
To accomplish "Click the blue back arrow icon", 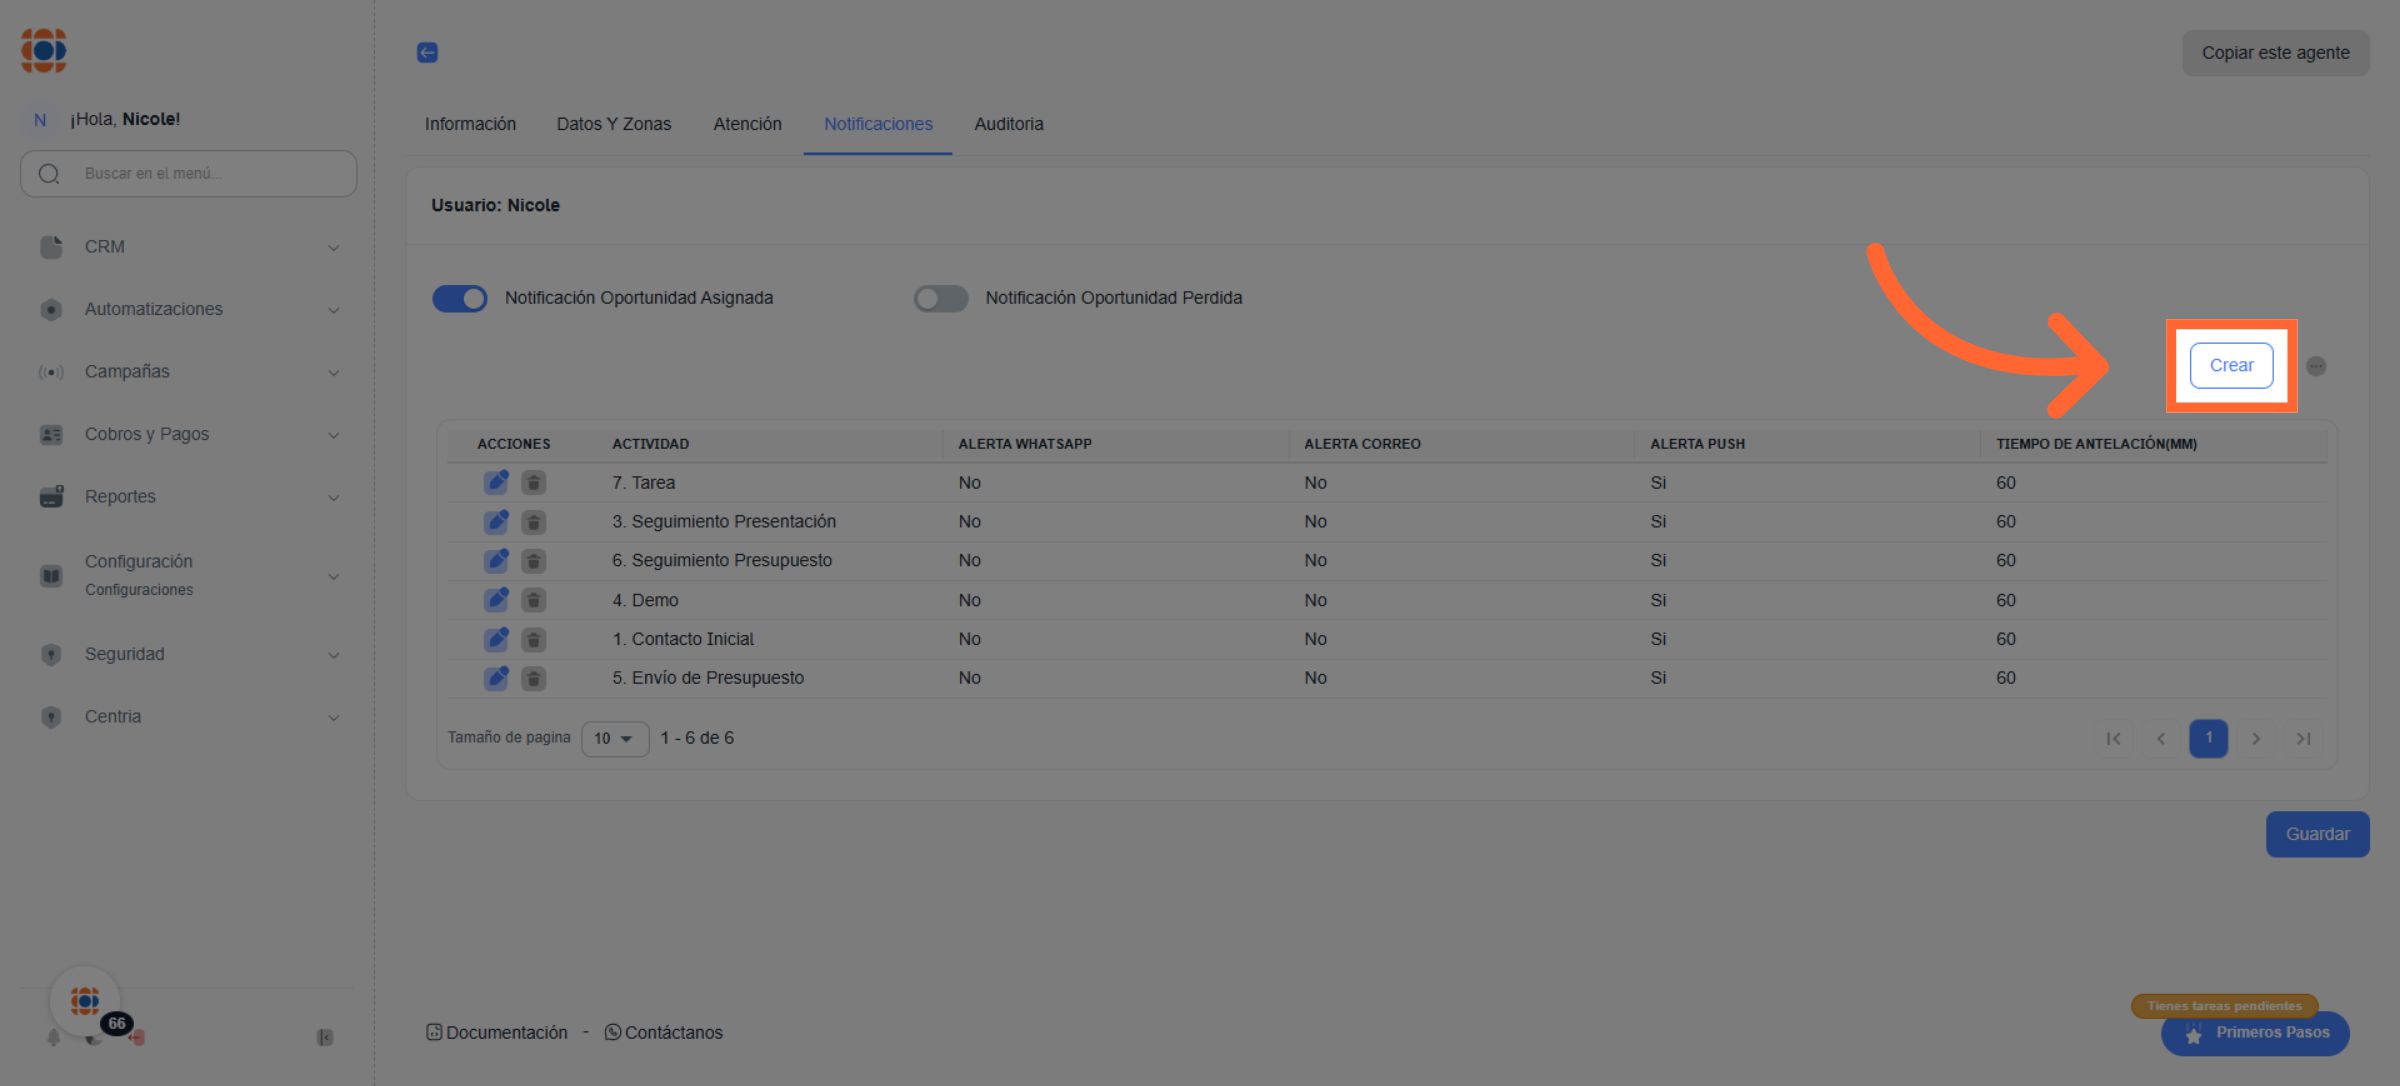I will click(427, 53).
